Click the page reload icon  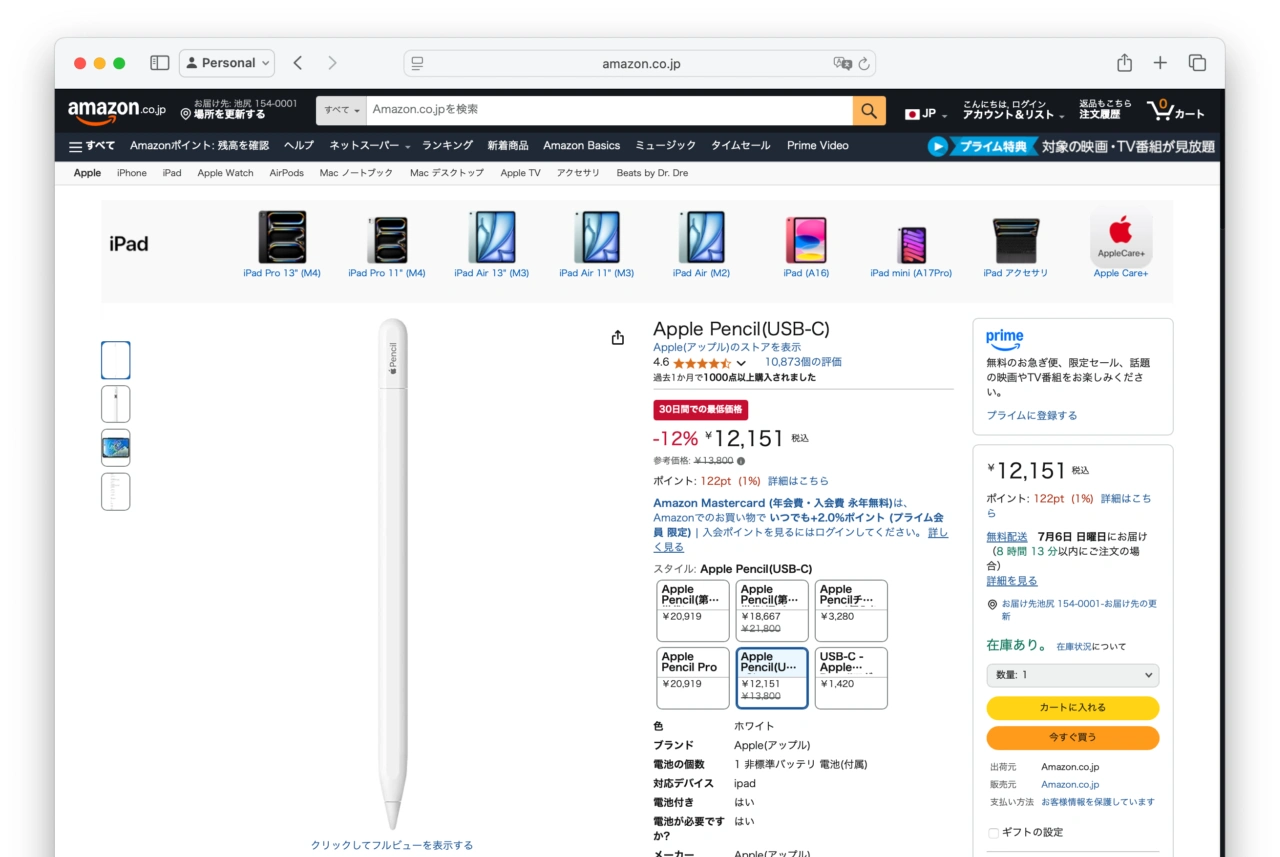click(x=864, y=63)
